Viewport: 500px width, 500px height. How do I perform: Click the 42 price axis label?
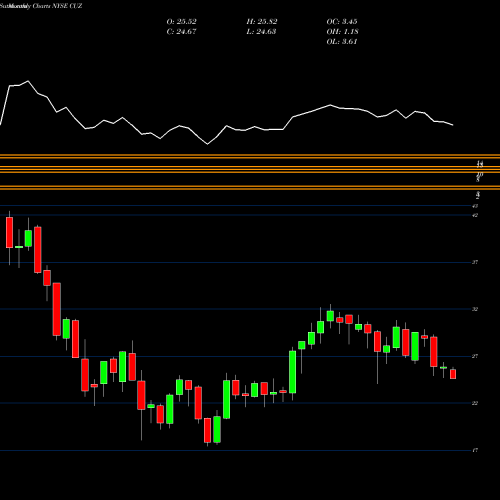[475, 215]
